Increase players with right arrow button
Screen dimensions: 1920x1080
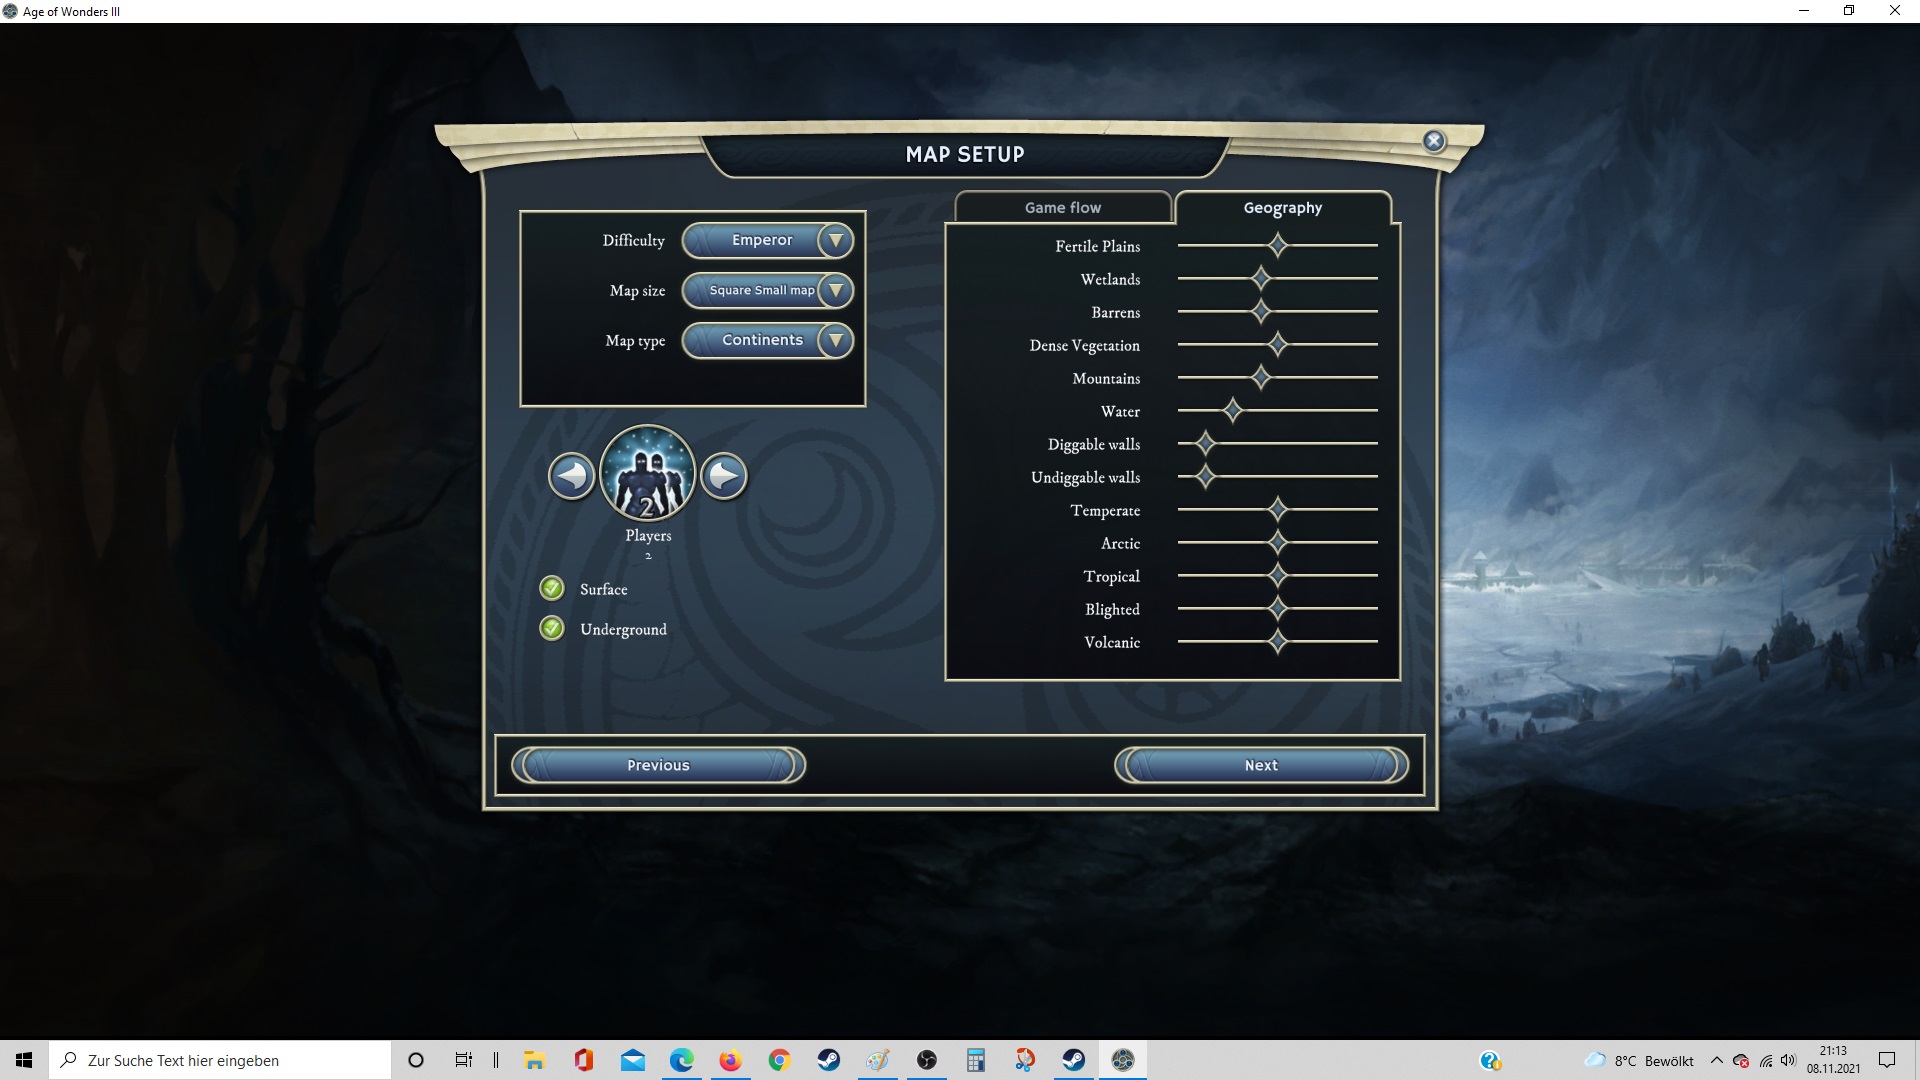[724, 476]
